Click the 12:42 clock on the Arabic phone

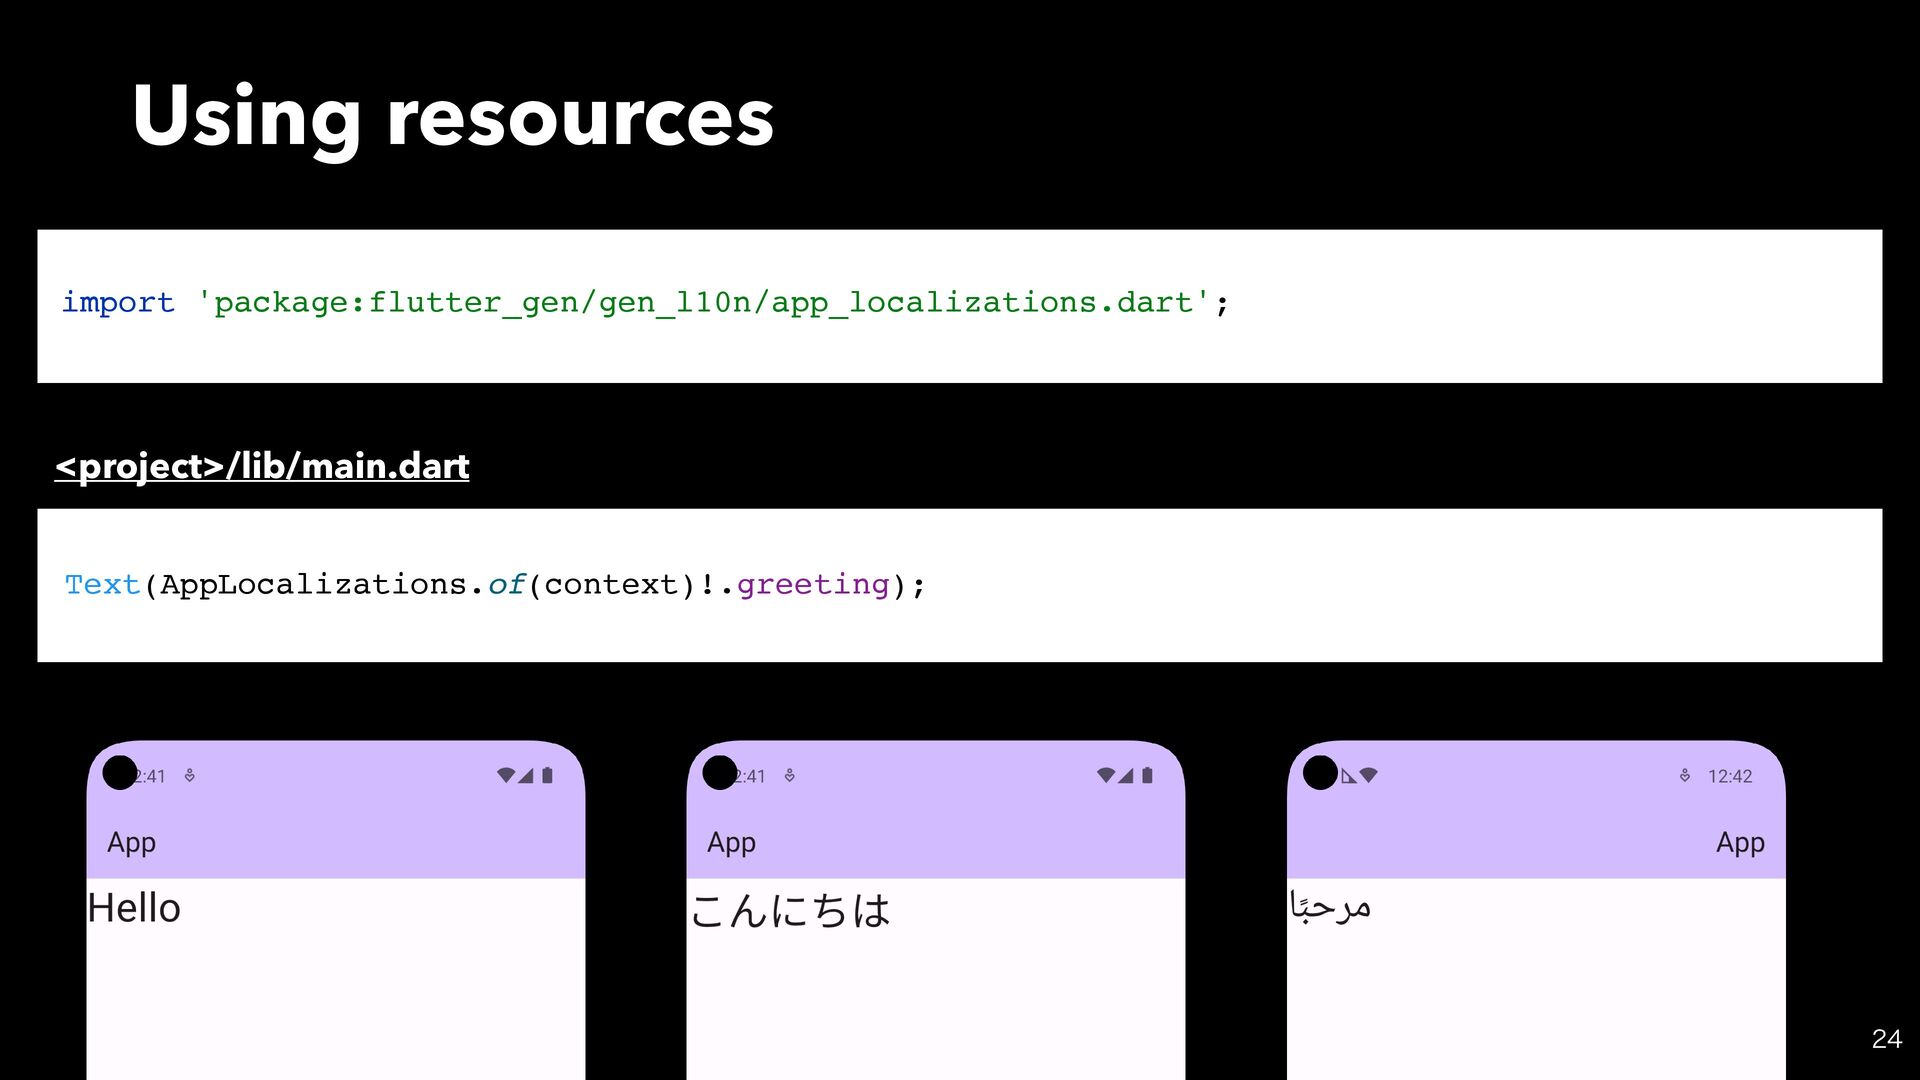(1729, 776)
